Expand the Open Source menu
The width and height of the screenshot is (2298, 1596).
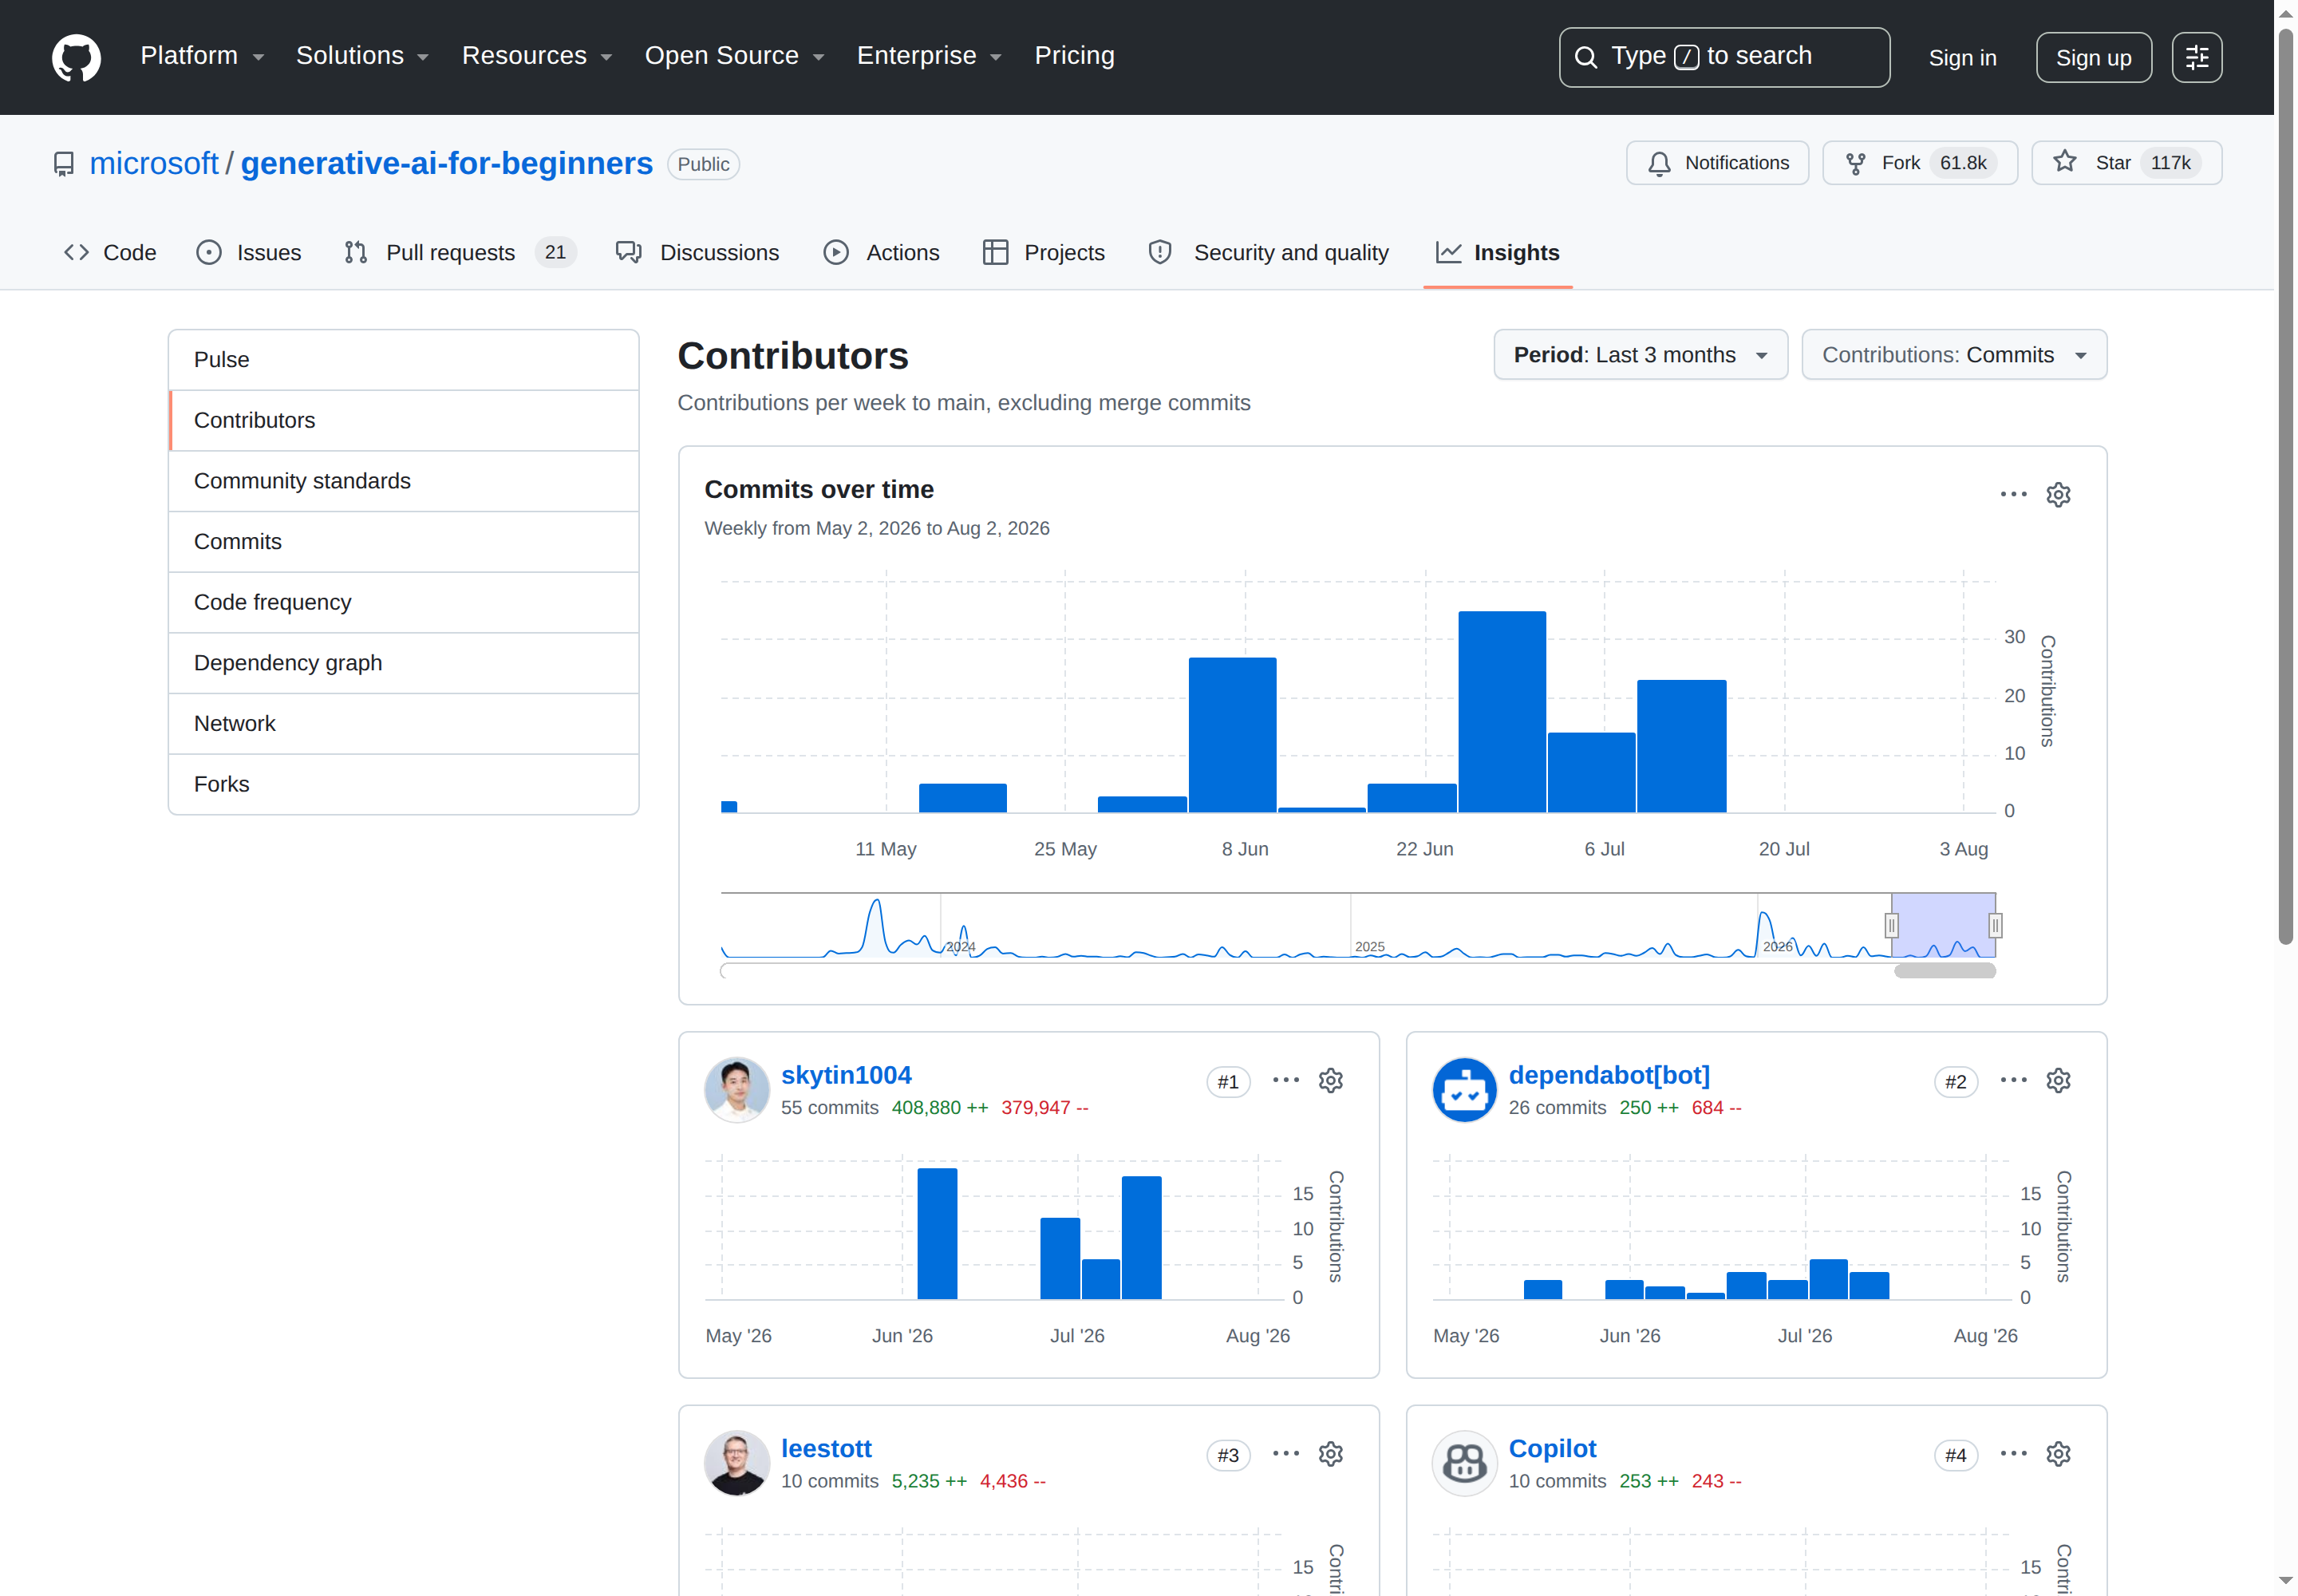point(734,56)
